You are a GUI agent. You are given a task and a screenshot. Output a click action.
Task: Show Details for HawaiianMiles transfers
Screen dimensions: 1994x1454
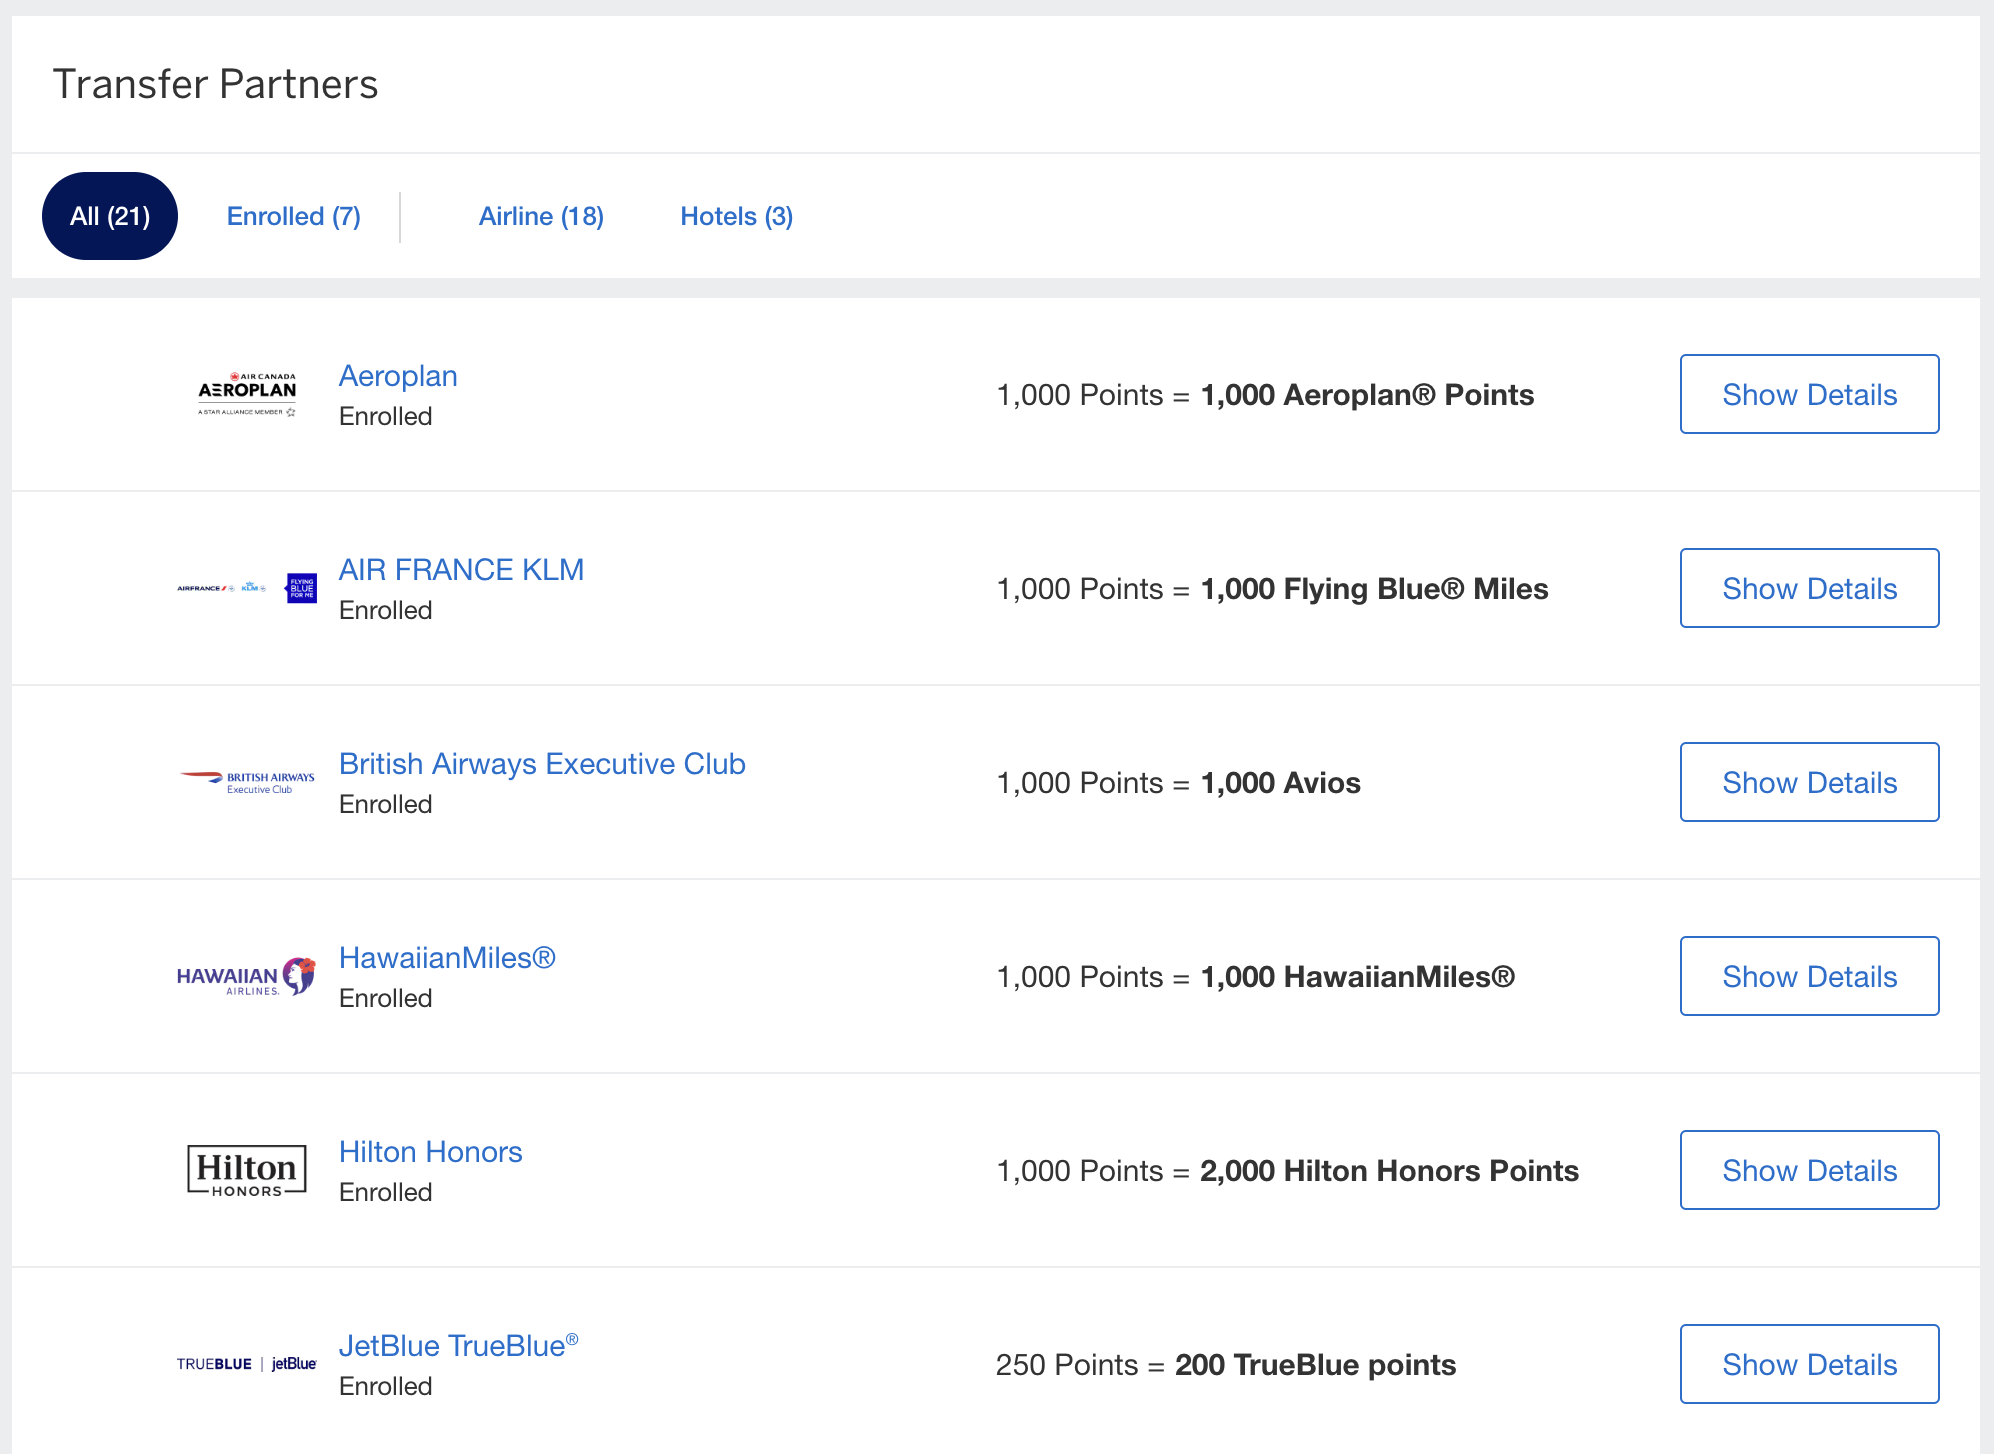tap(1808, 975)
